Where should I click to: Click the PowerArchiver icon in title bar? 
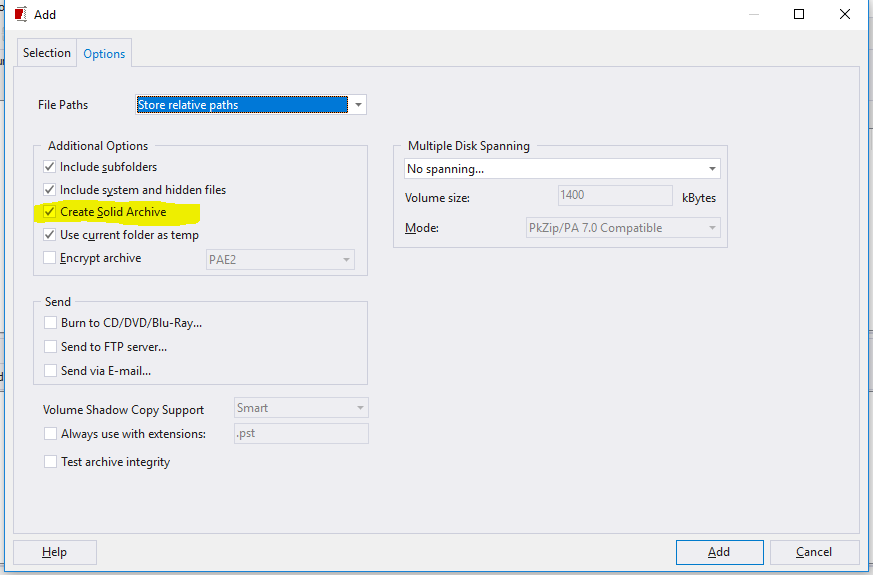point(21,14)
